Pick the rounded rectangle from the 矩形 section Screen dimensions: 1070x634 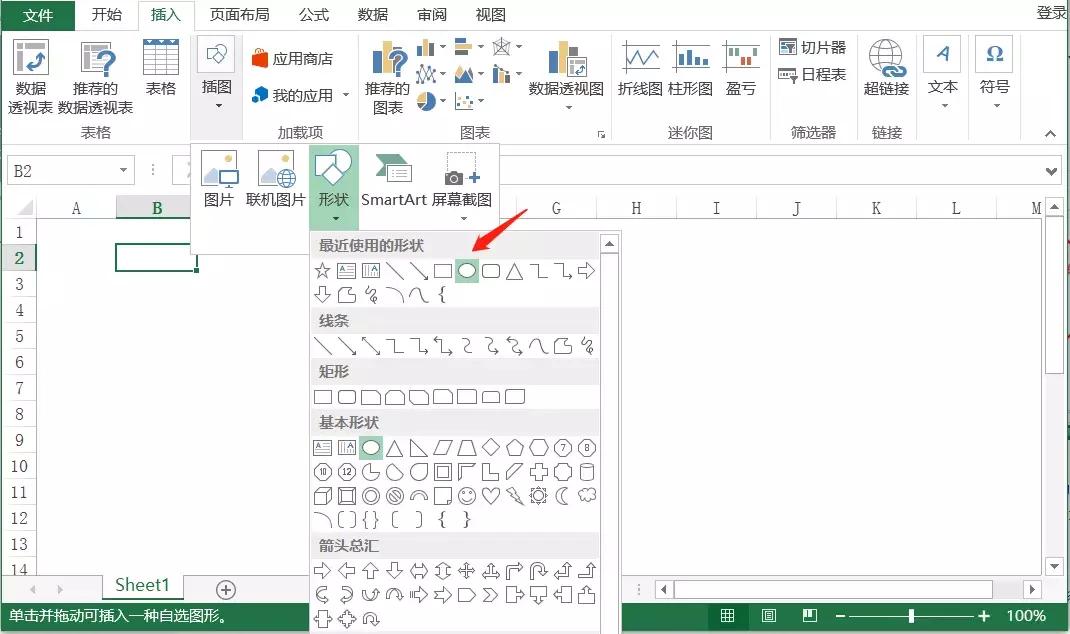[347, 396]
